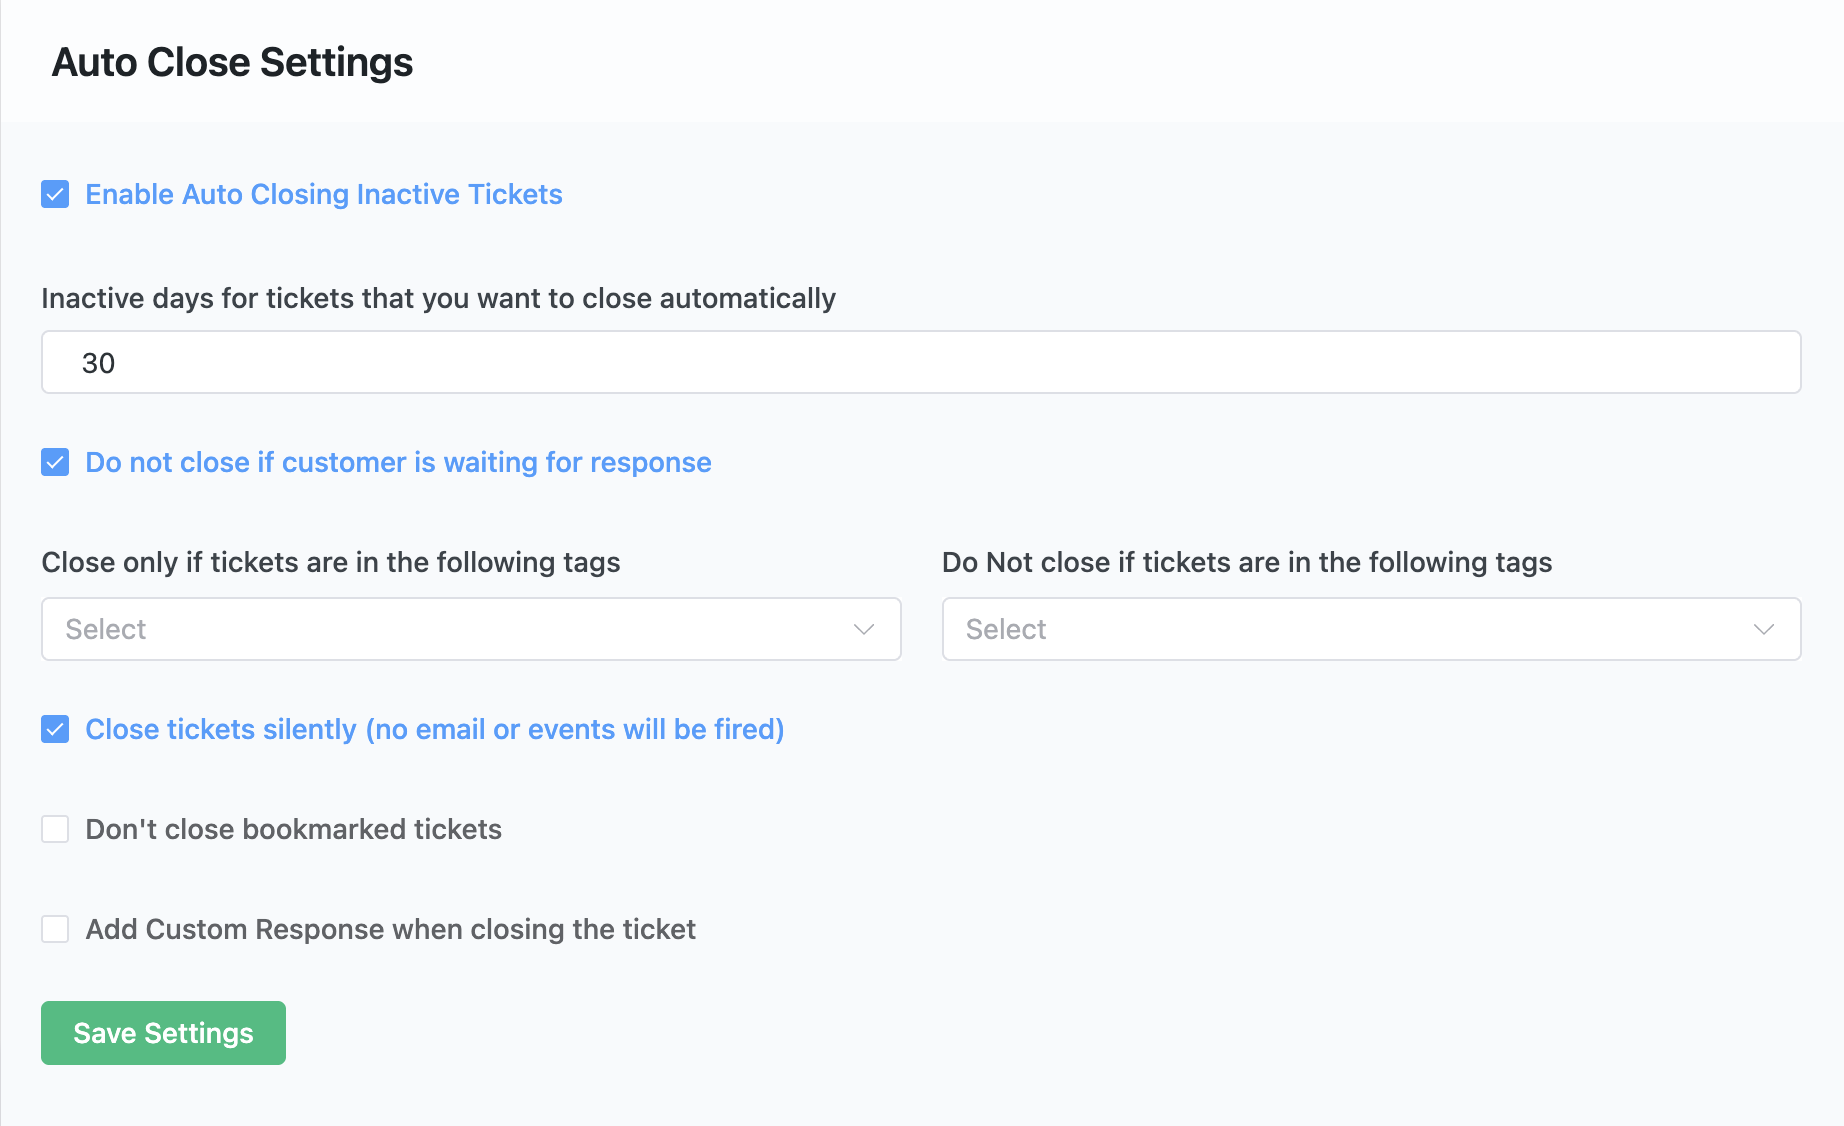Click the 'Do Not close if tickets are in' label
Screen dimensions: 1844x1126
(1246, 562)
